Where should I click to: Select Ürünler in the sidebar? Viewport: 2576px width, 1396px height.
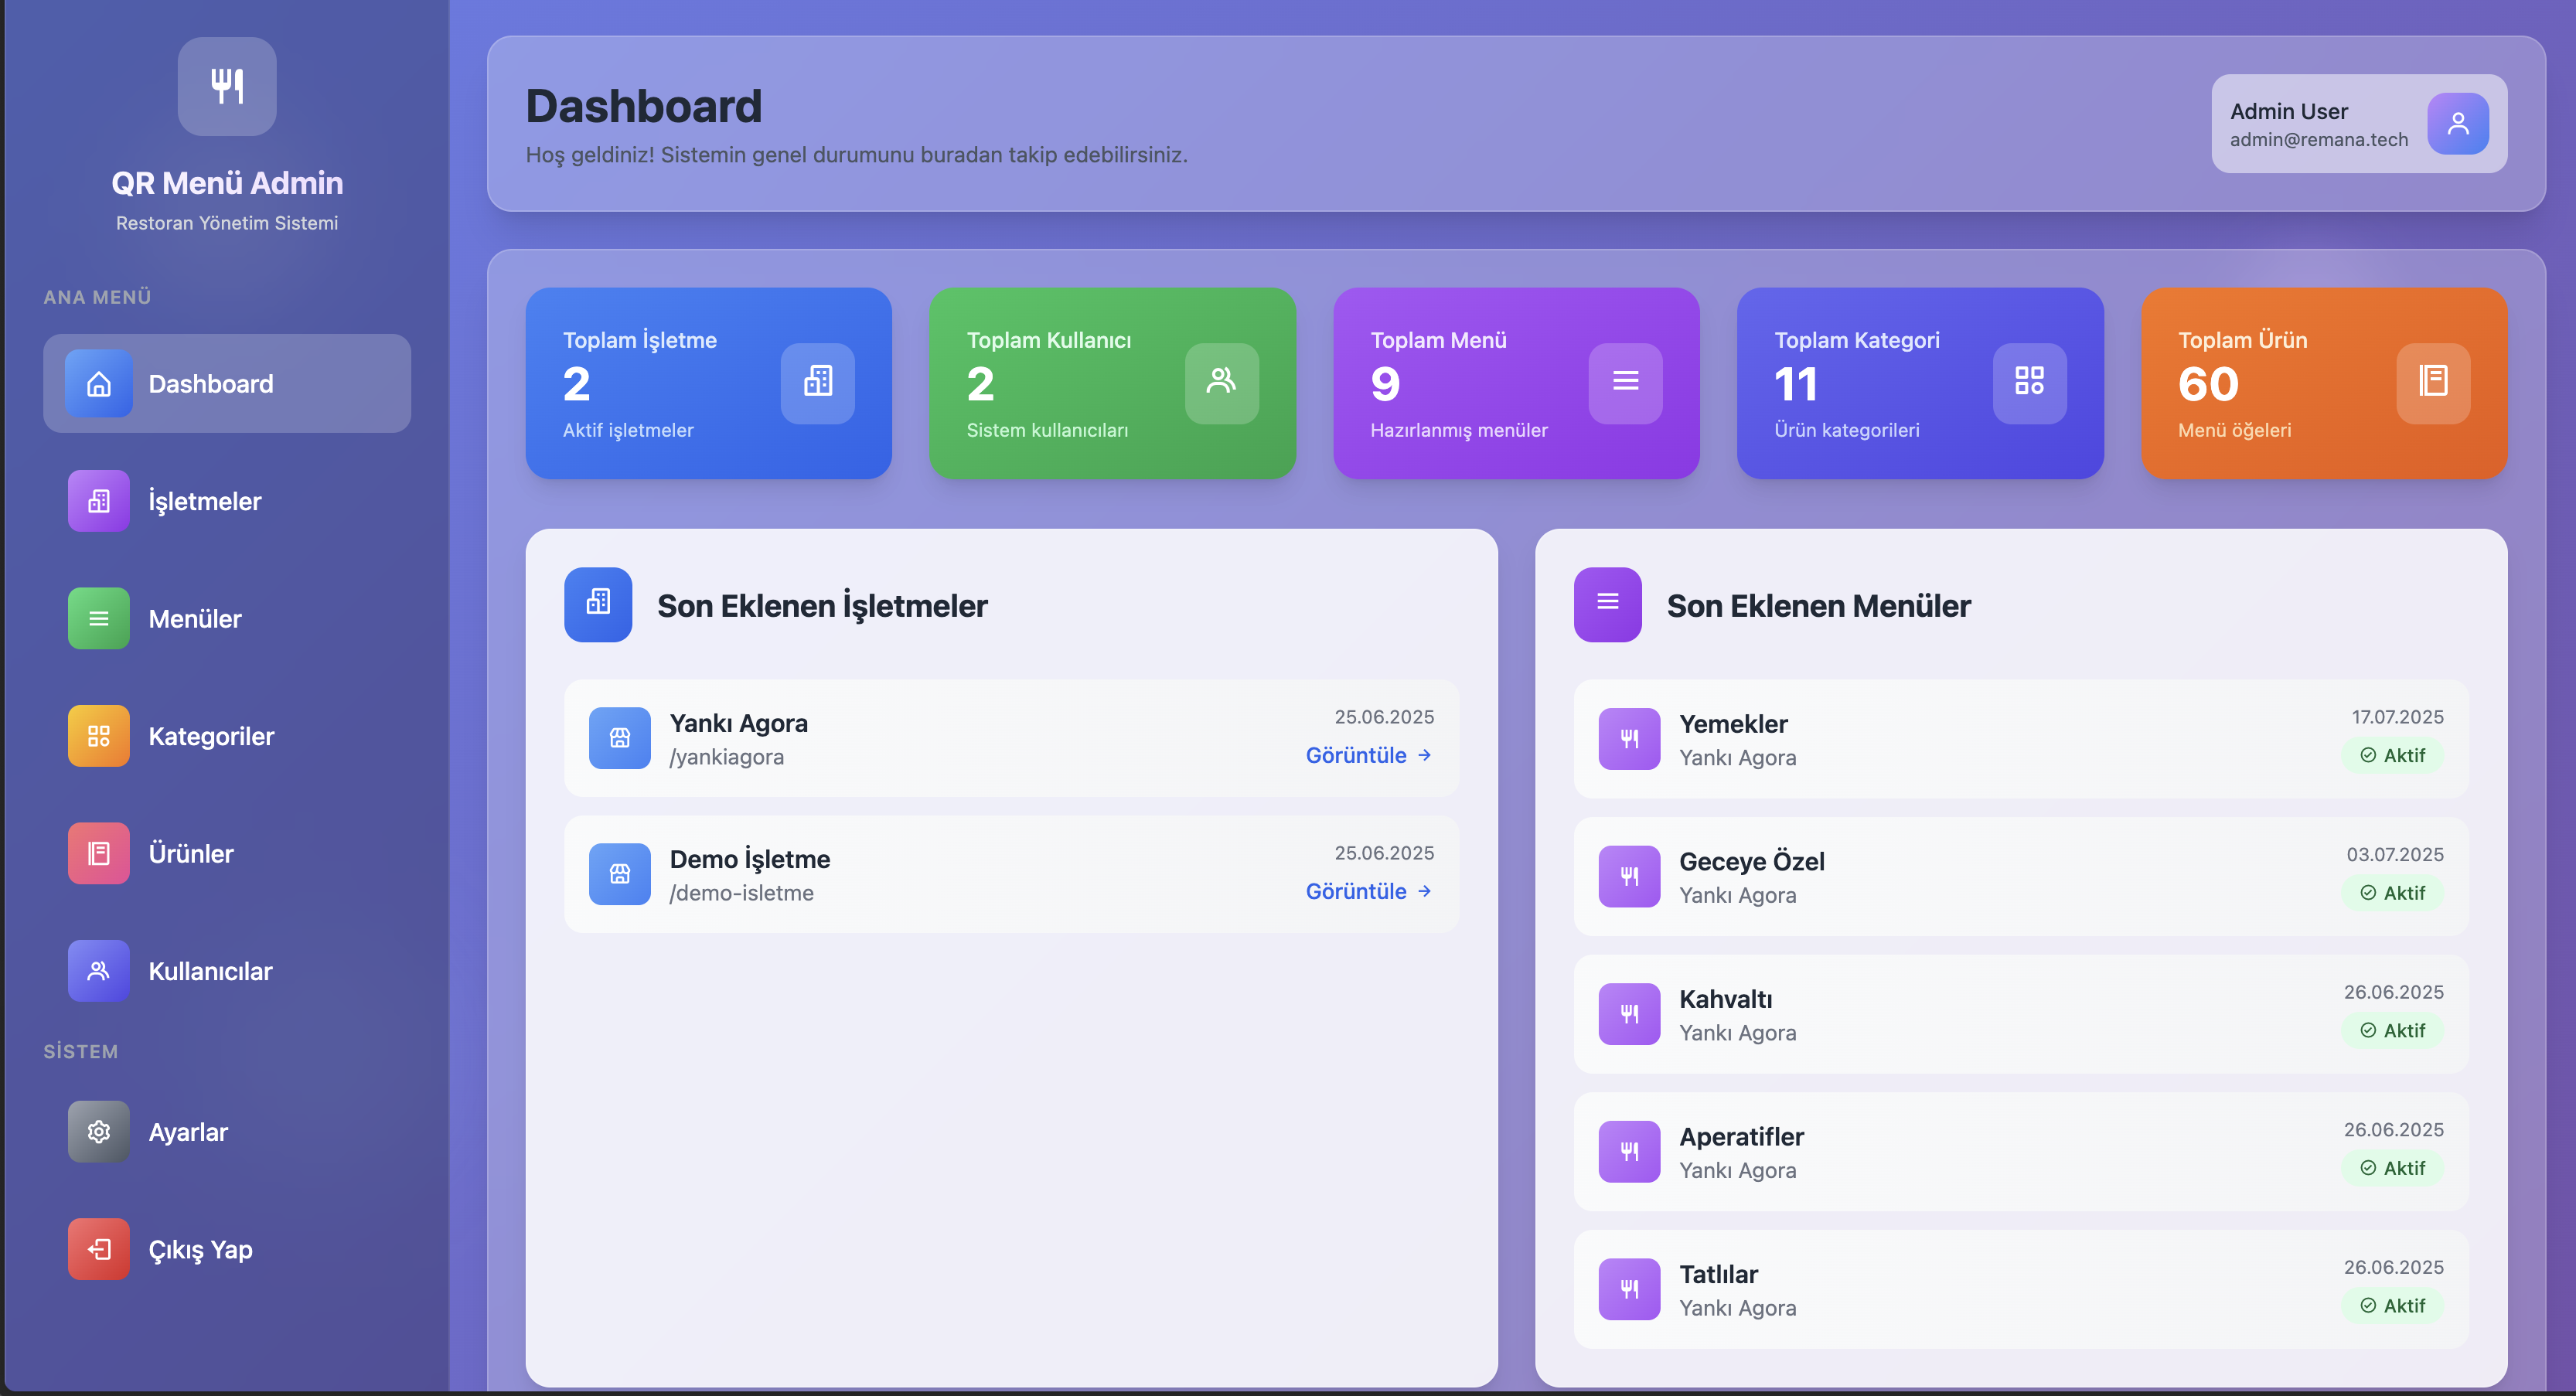click(190, 854)
